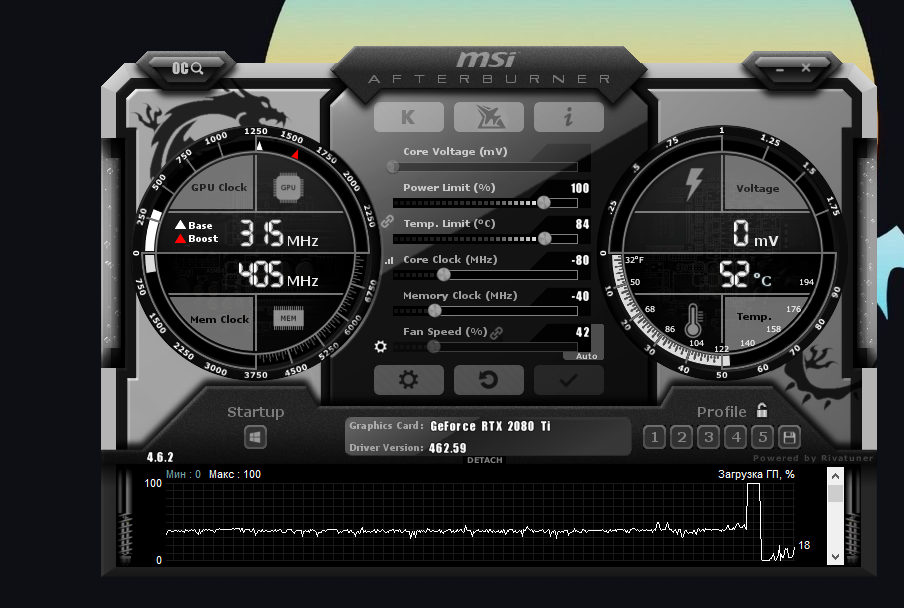Apply settings with the checkmark button
The image size is (904, 608).
[x=568, y=380]
